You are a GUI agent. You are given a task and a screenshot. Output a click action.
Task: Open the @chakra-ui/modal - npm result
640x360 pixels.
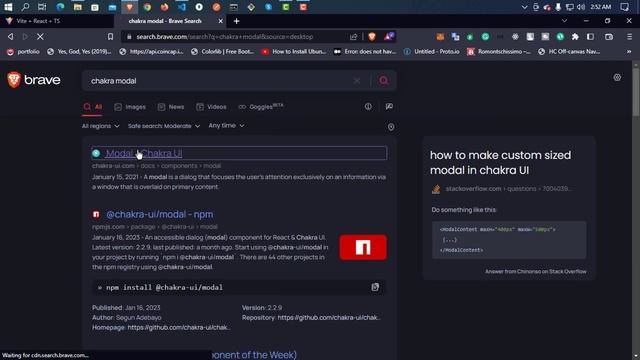[x=160, y=214]
